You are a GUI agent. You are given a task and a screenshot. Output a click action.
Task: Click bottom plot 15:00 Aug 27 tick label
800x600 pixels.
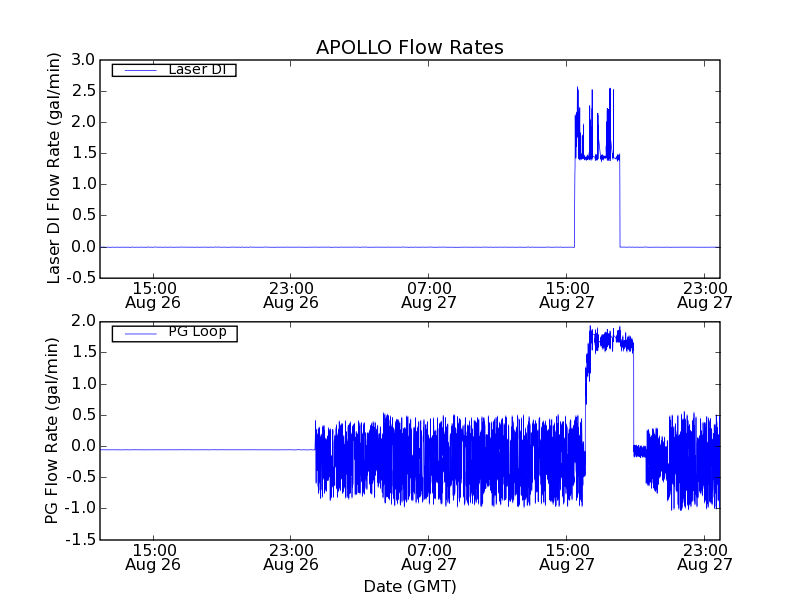567,557
